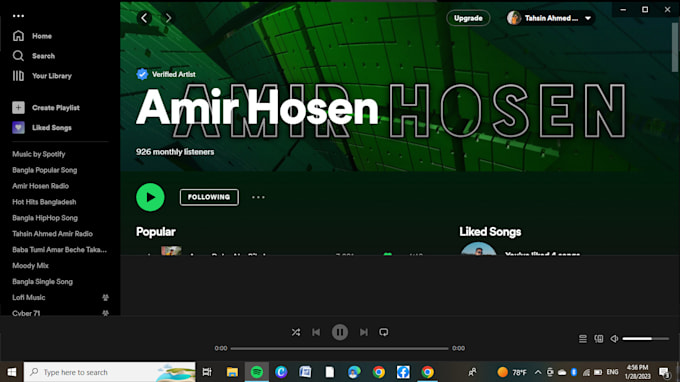Pause playback with center button
The width and height of the screenshot is (680, 382).
340,332
